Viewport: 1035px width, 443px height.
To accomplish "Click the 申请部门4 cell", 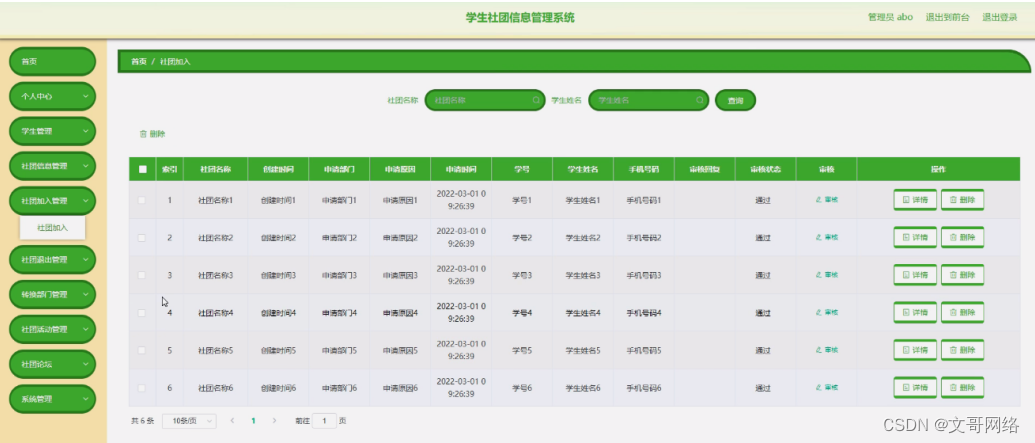I will [x=339, y=312].
